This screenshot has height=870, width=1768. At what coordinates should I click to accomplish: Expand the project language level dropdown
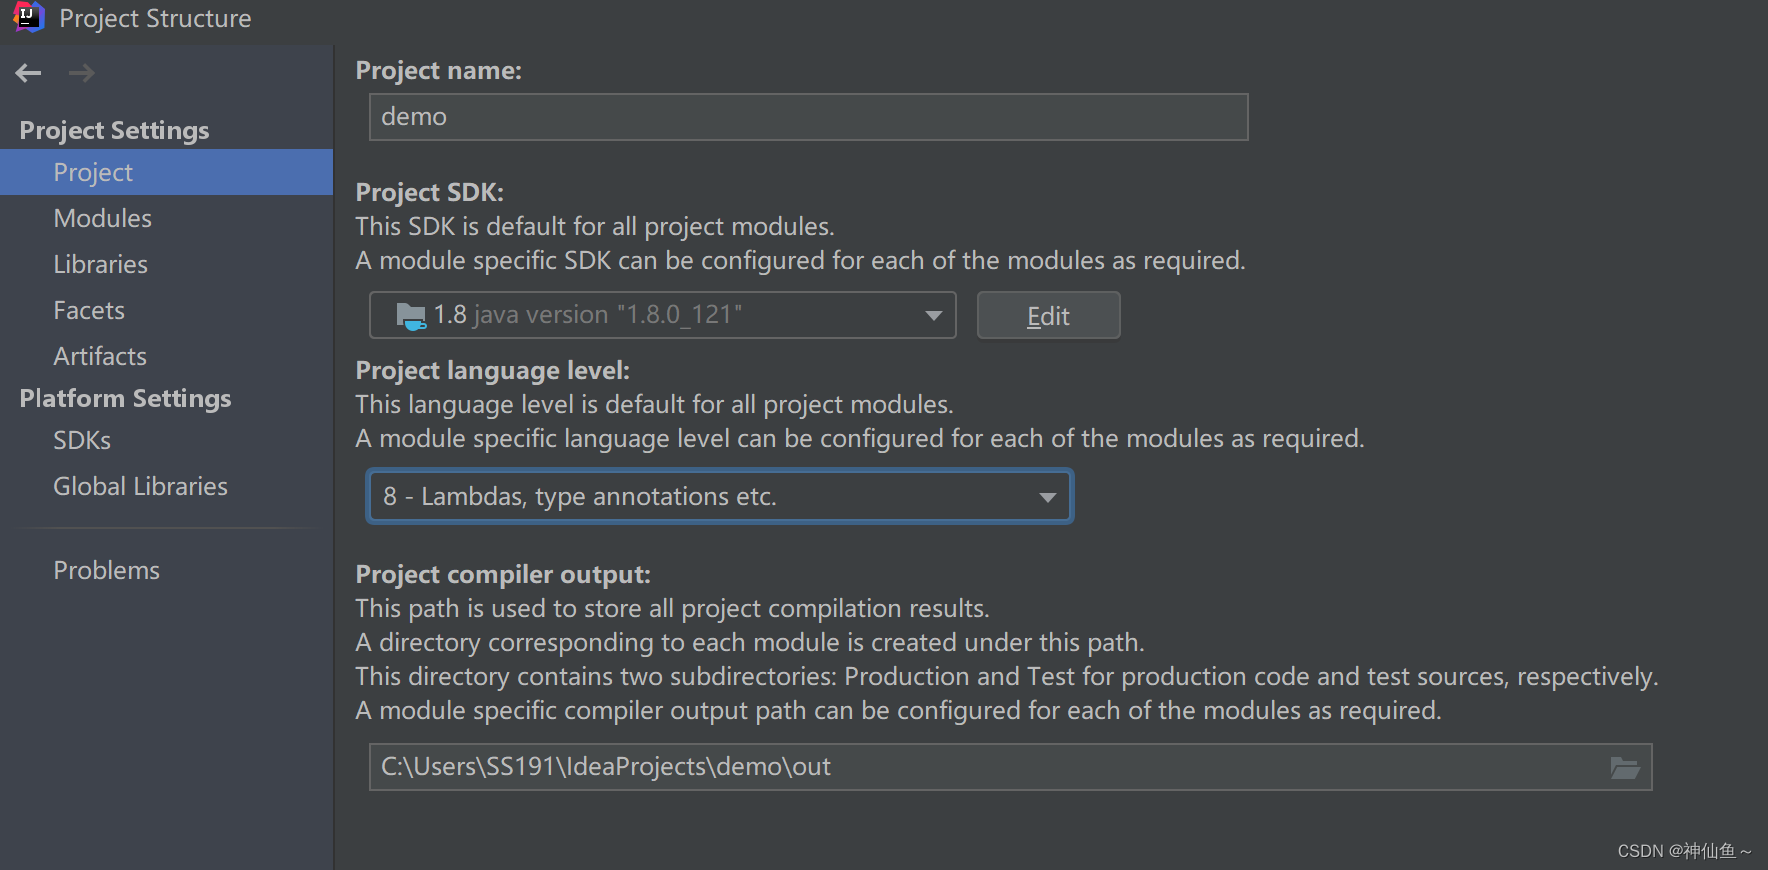(x=1047, y=497)
